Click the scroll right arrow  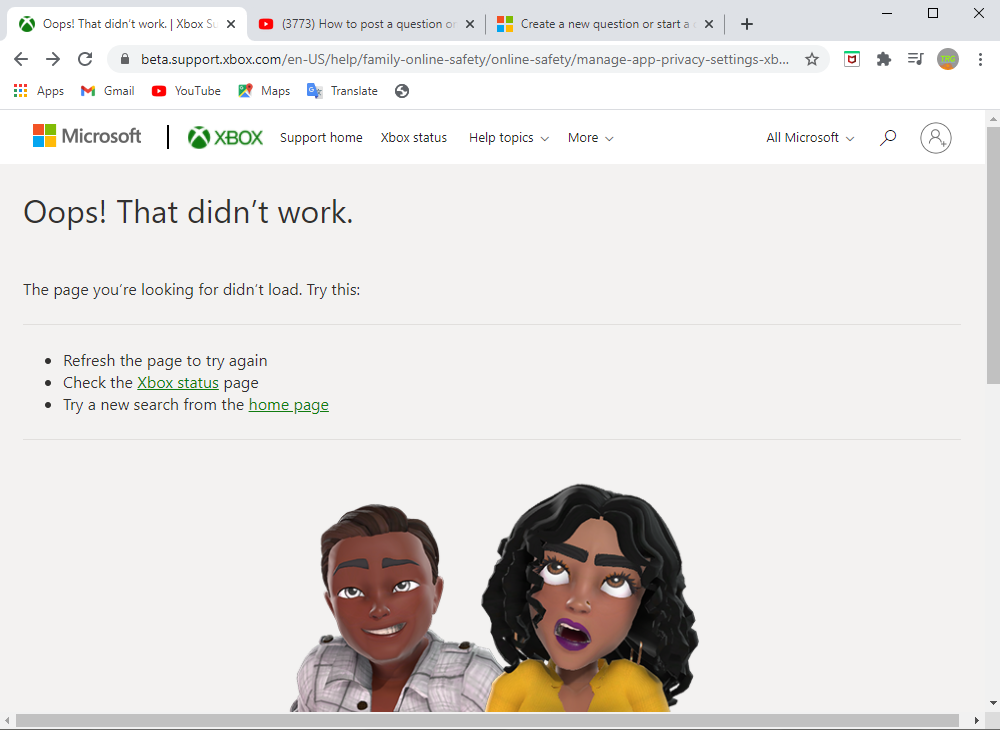point(976,720)
